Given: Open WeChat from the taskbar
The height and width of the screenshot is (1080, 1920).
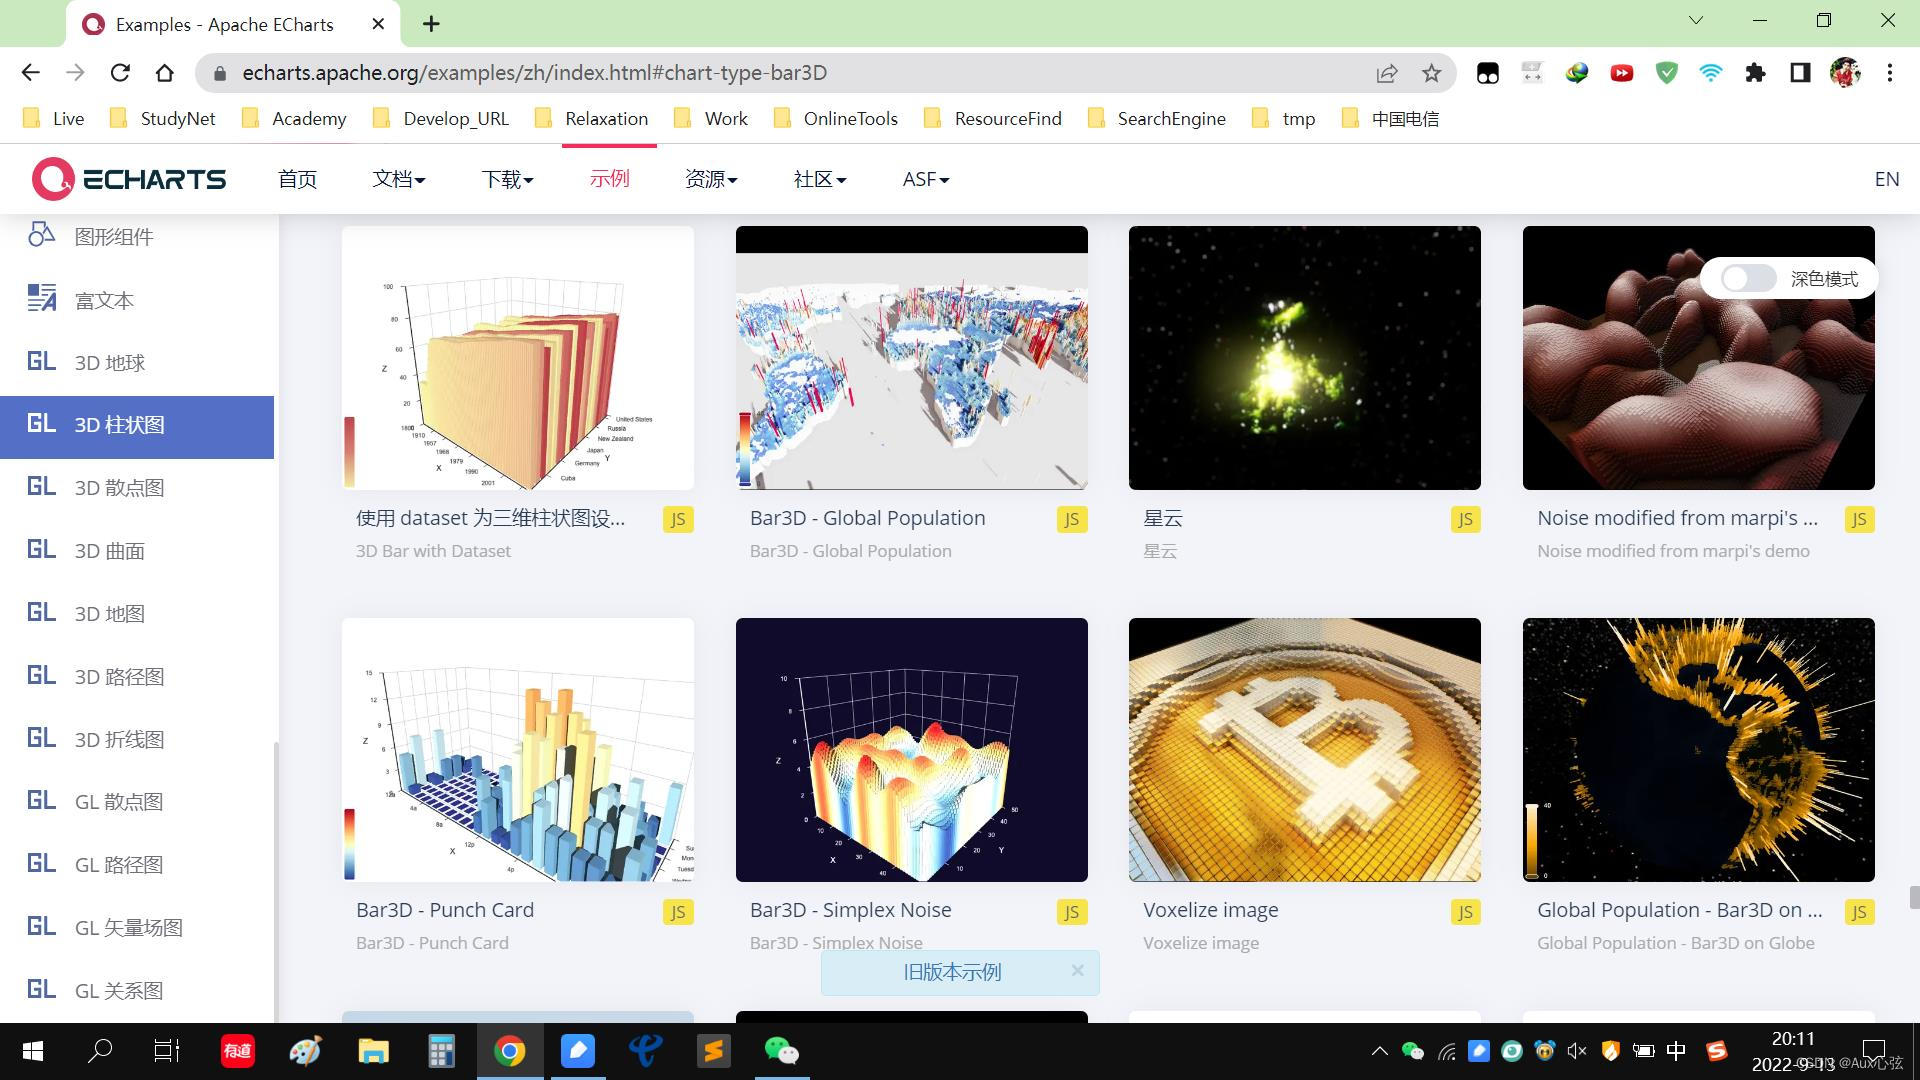Looking at the screenshot, I should click(x=782, y=1051).
